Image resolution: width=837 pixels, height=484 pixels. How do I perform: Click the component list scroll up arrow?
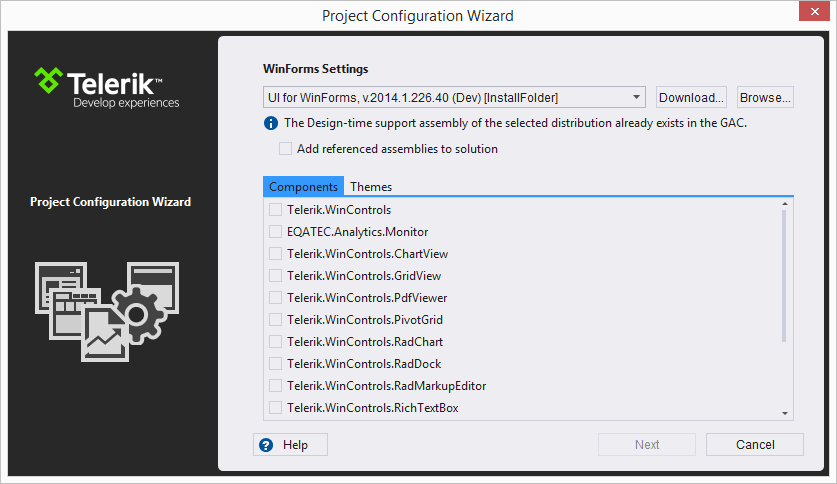(785, 204)
